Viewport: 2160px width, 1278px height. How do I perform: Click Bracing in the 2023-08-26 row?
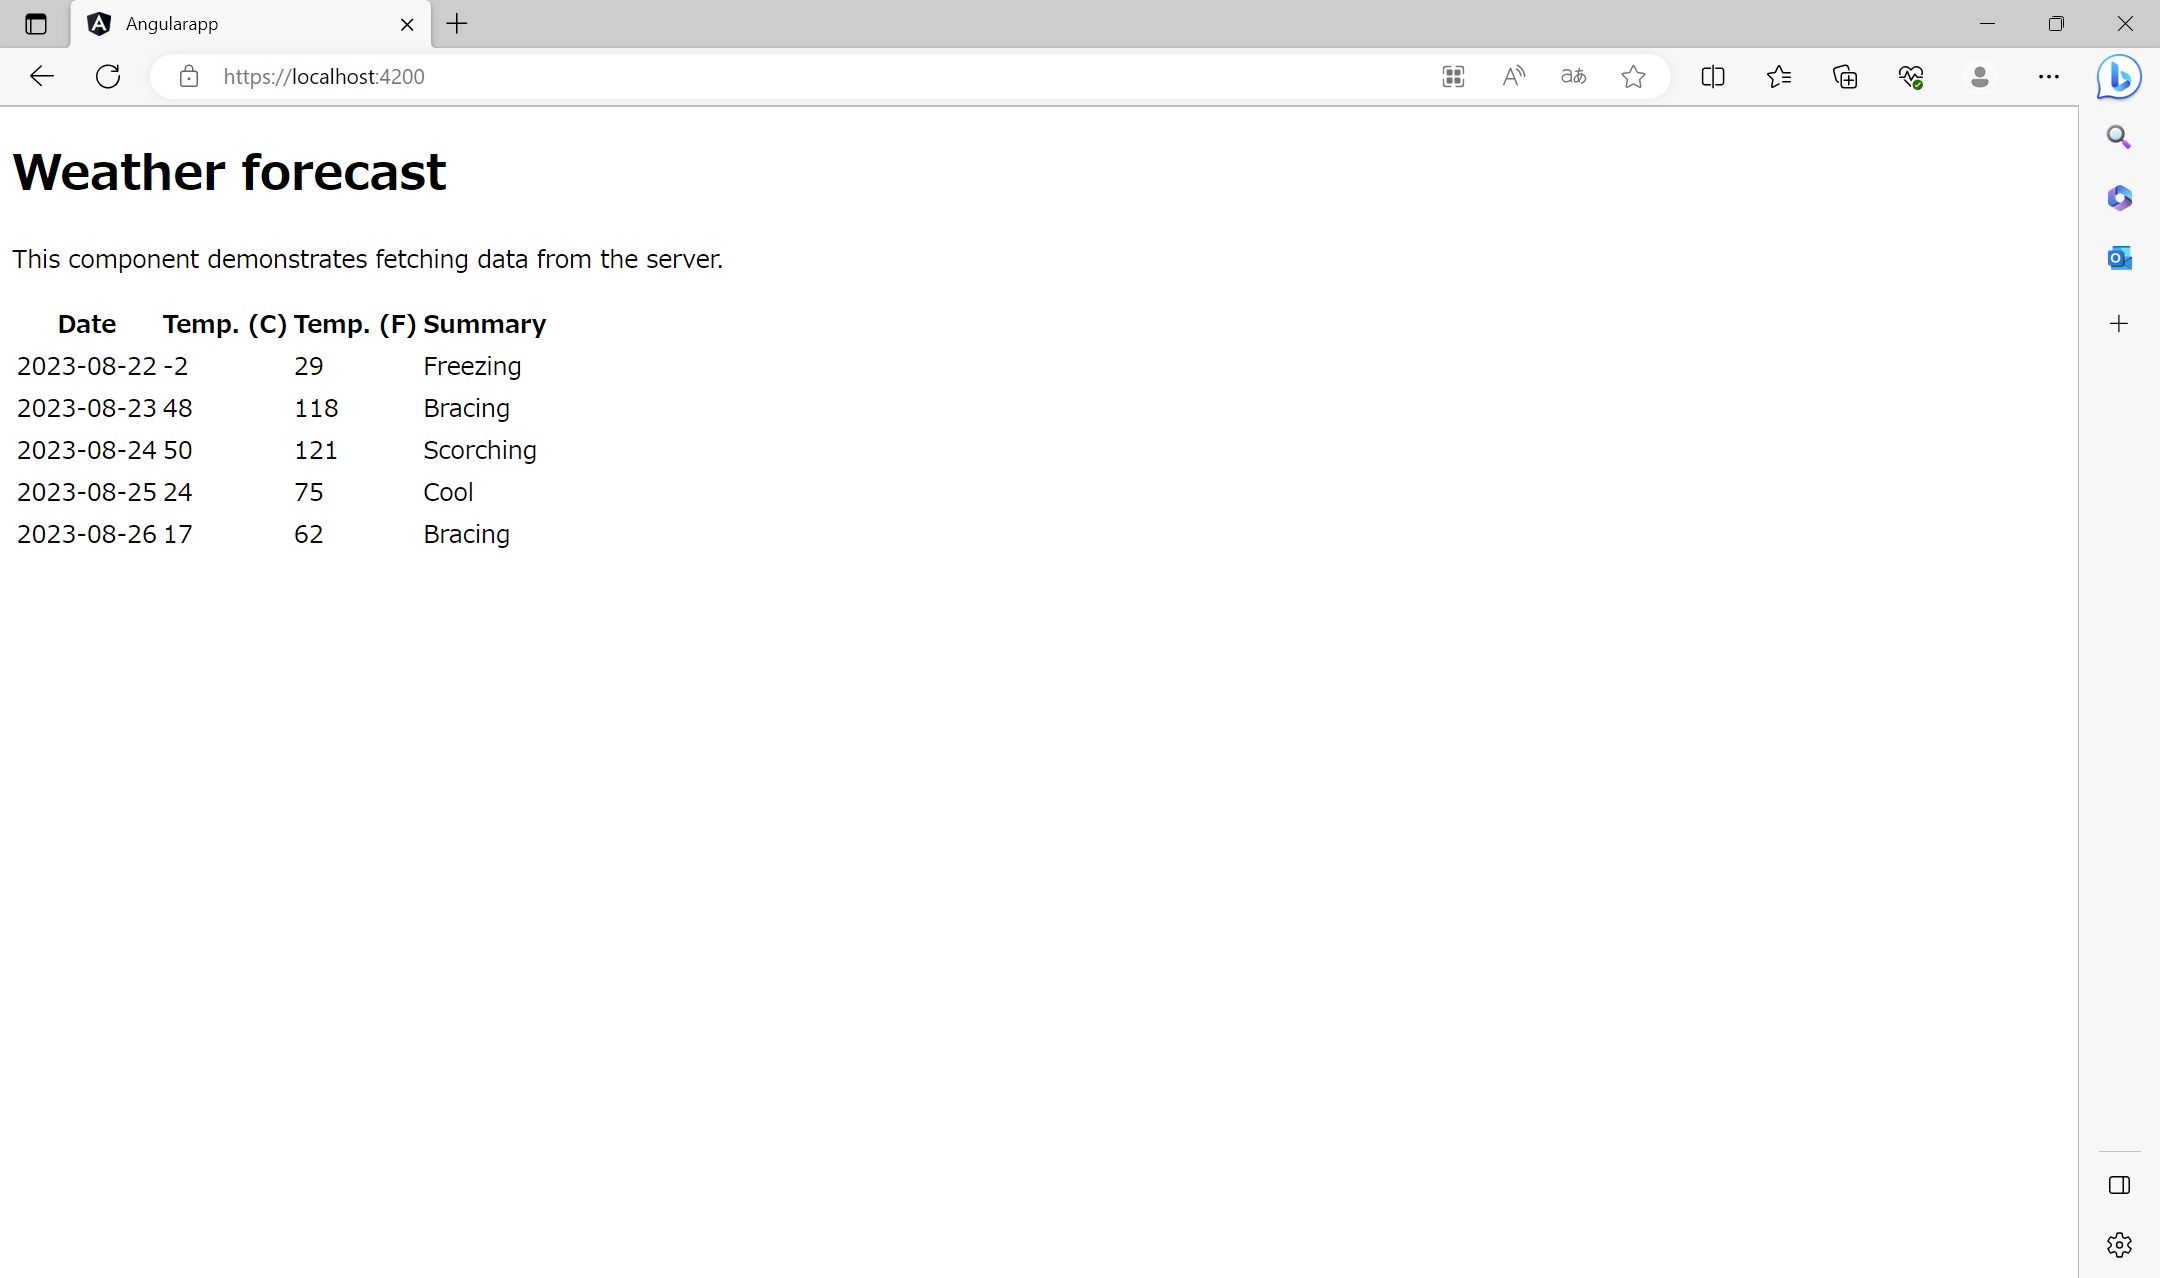click(x=466, y=535)
